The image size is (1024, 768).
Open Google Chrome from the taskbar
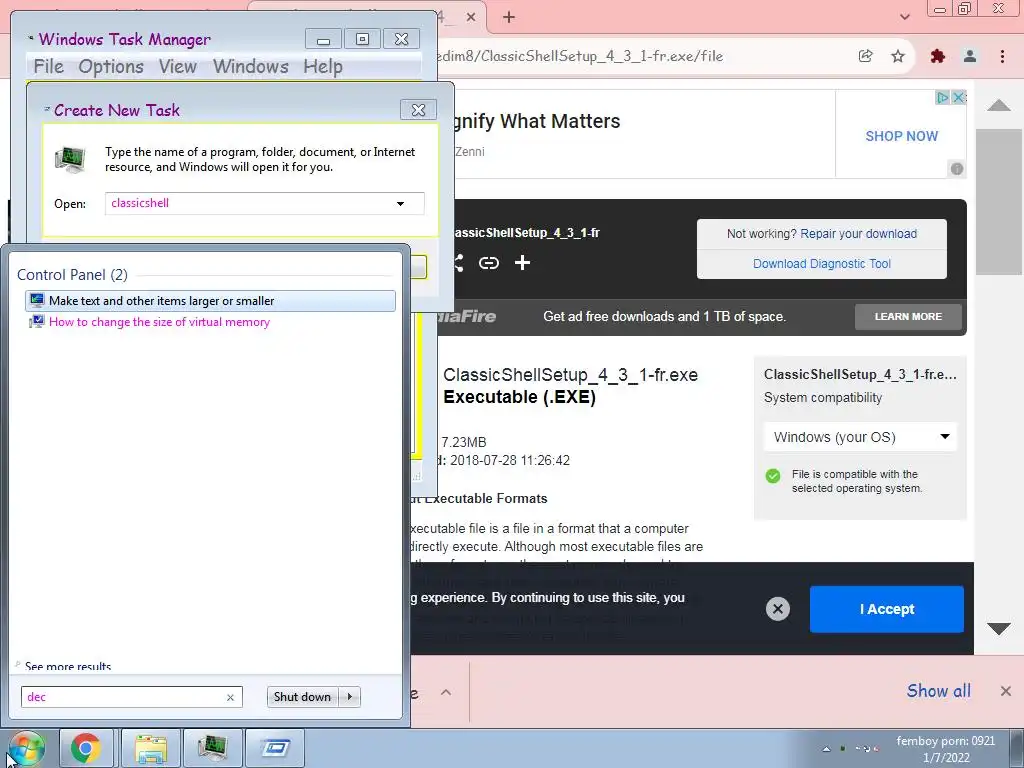click(x=86, y=748)
